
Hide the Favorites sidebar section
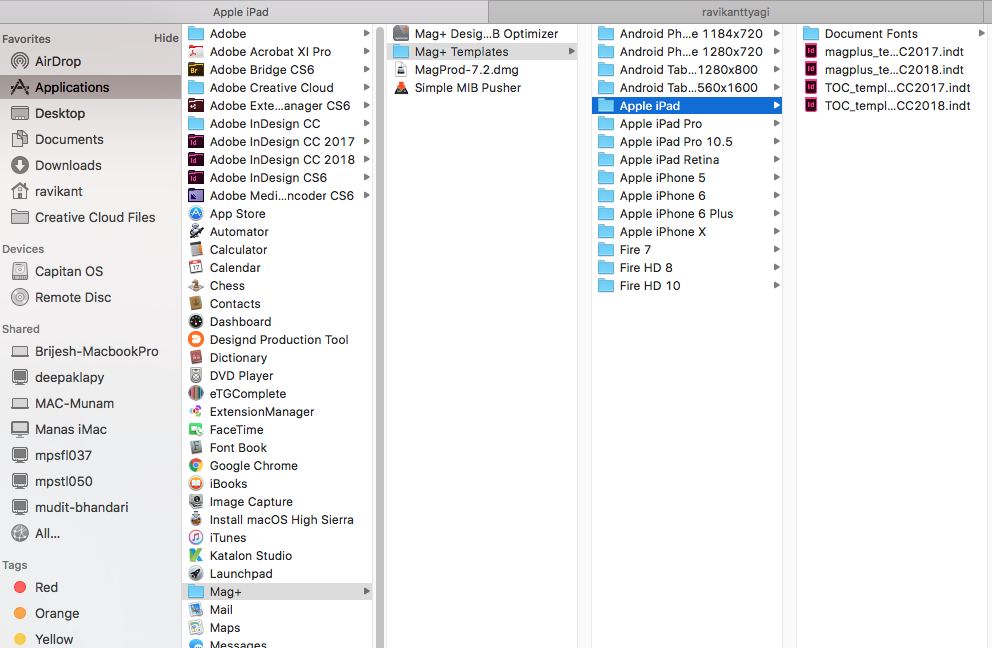[x=166, y=38]
